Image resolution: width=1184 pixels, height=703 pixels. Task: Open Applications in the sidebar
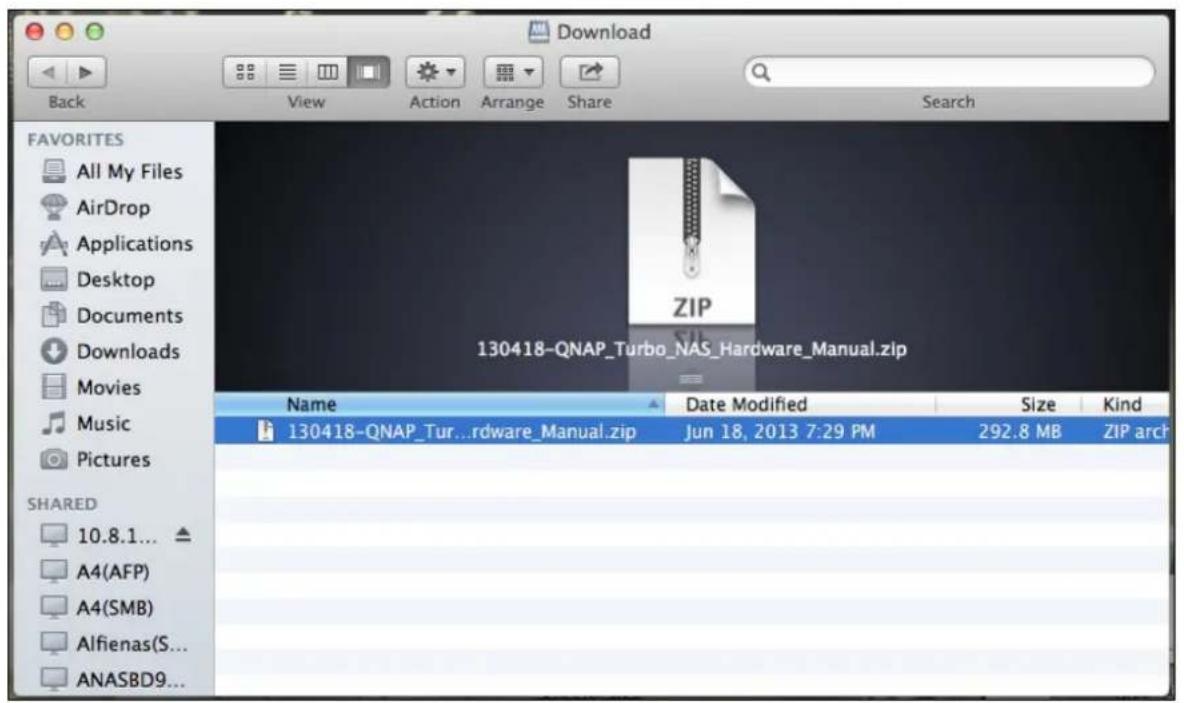click(117, 244)
